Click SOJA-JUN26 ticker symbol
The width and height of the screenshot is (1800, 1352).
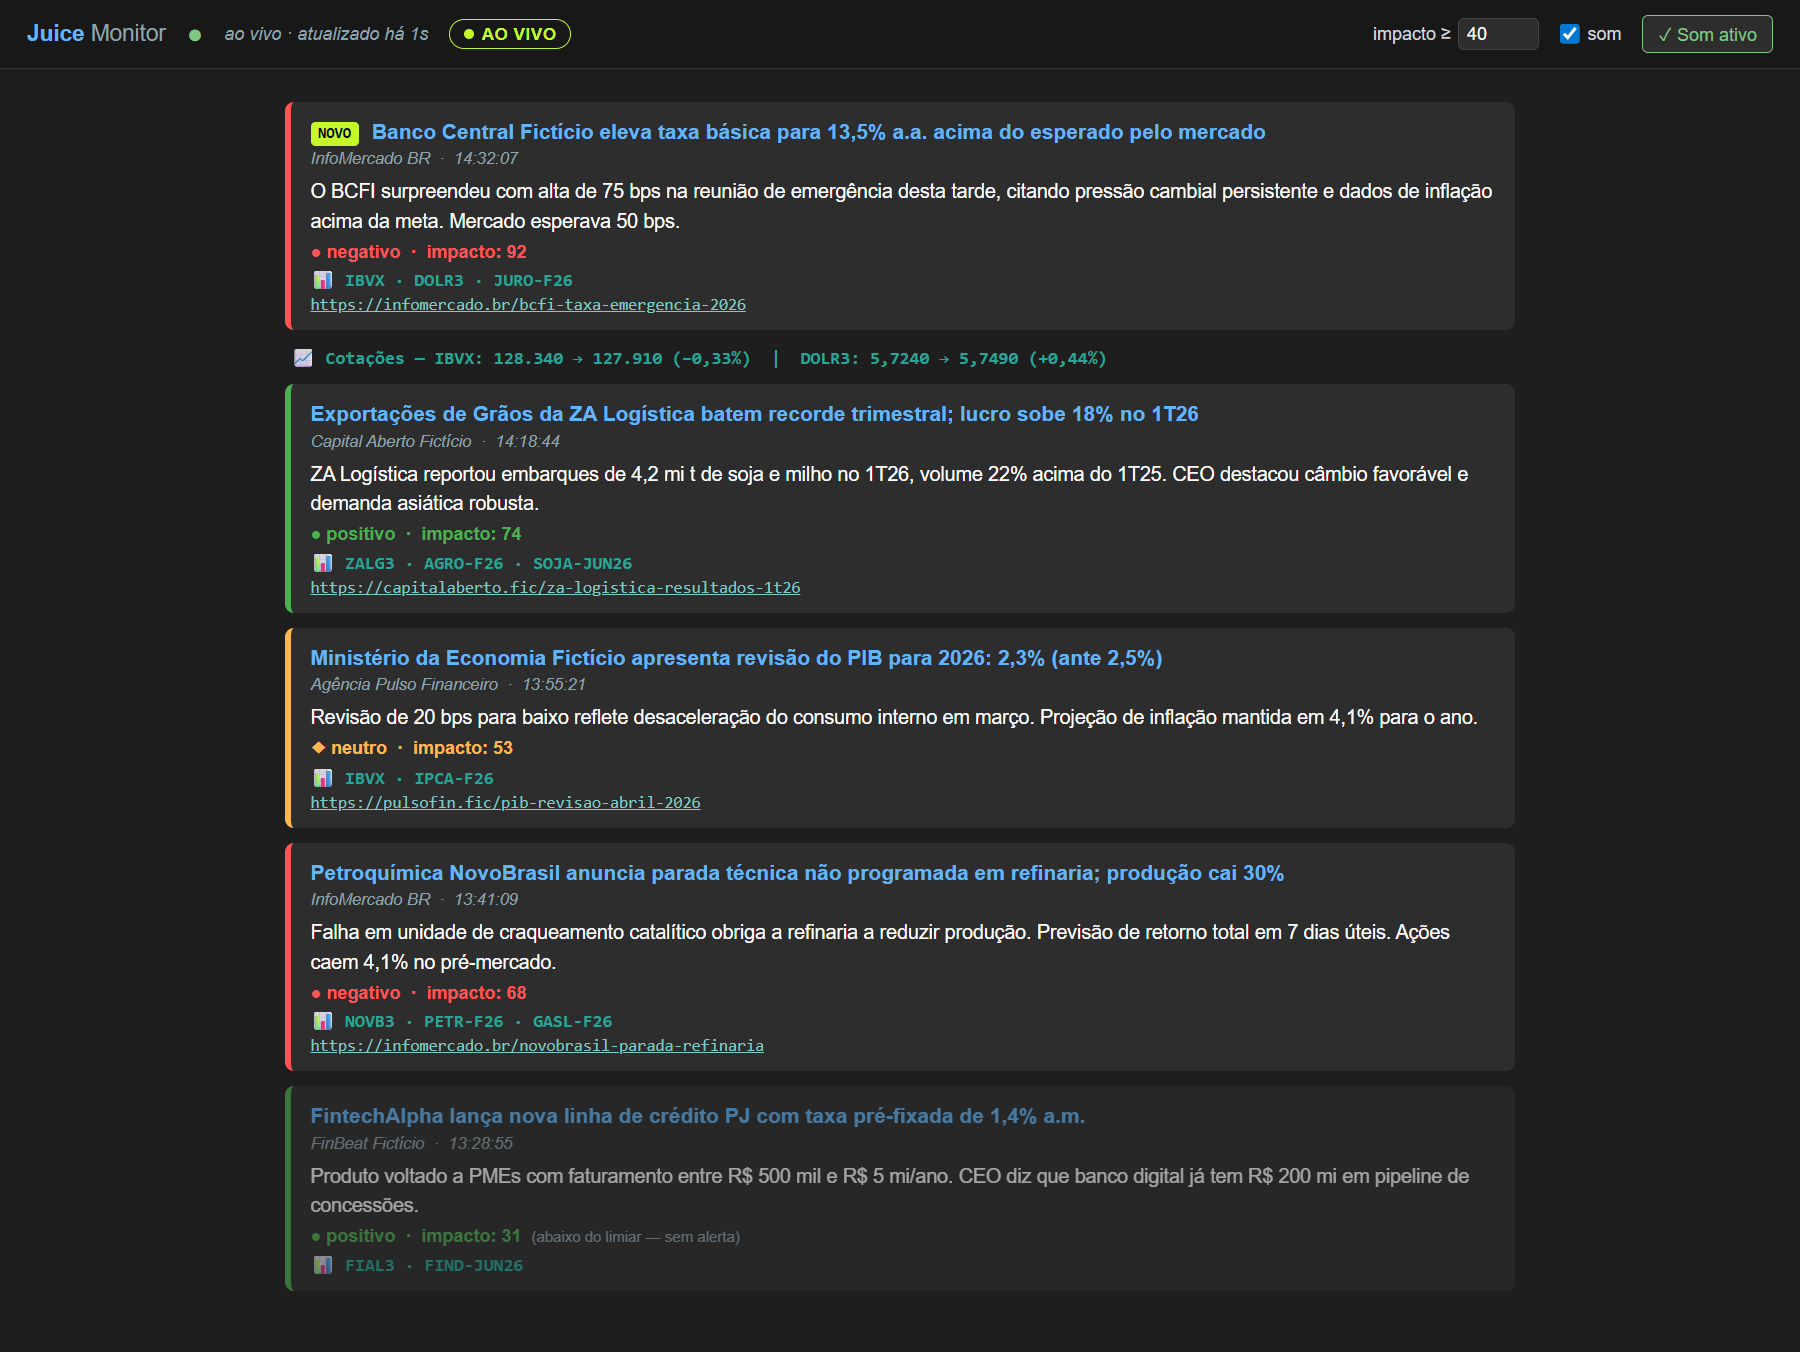point(582,564)
